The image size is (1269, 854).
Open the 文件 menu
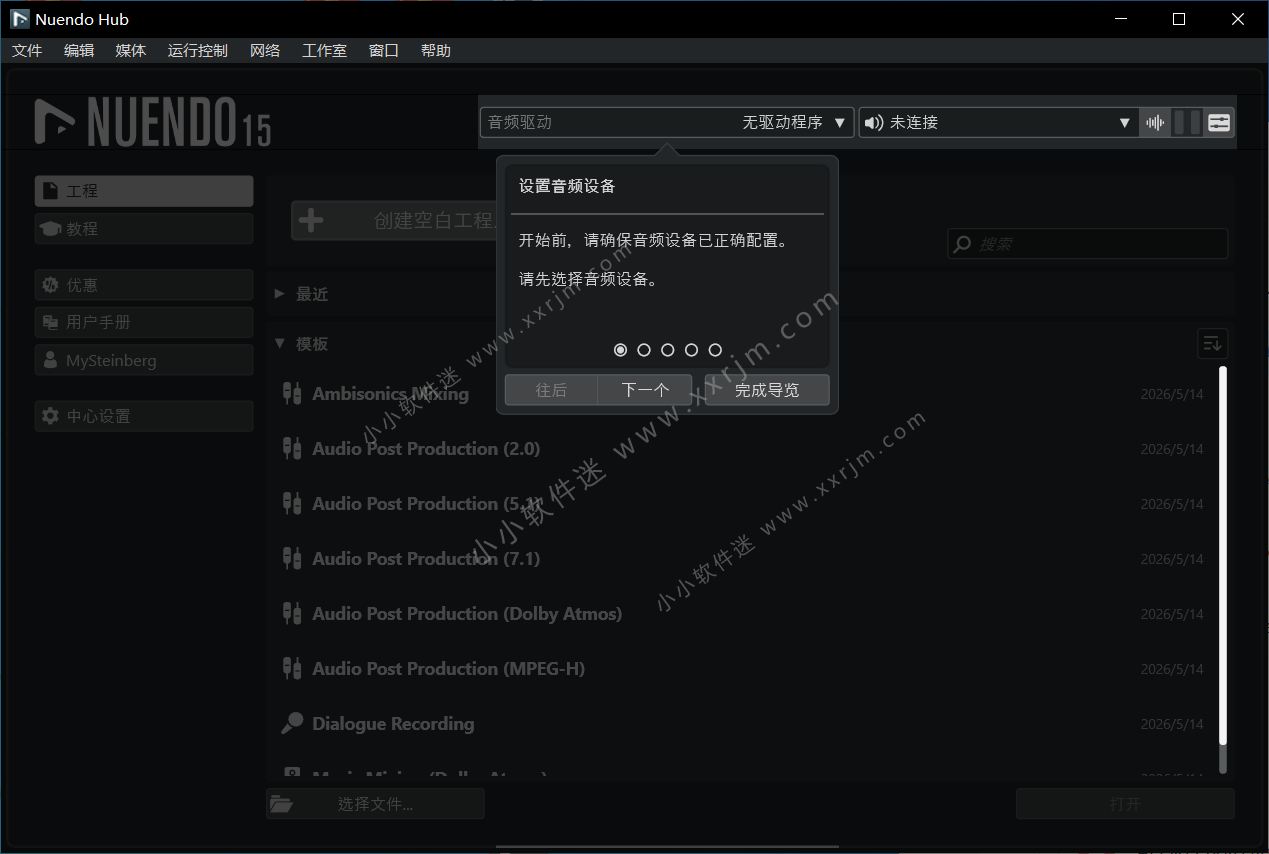point(27,51)
